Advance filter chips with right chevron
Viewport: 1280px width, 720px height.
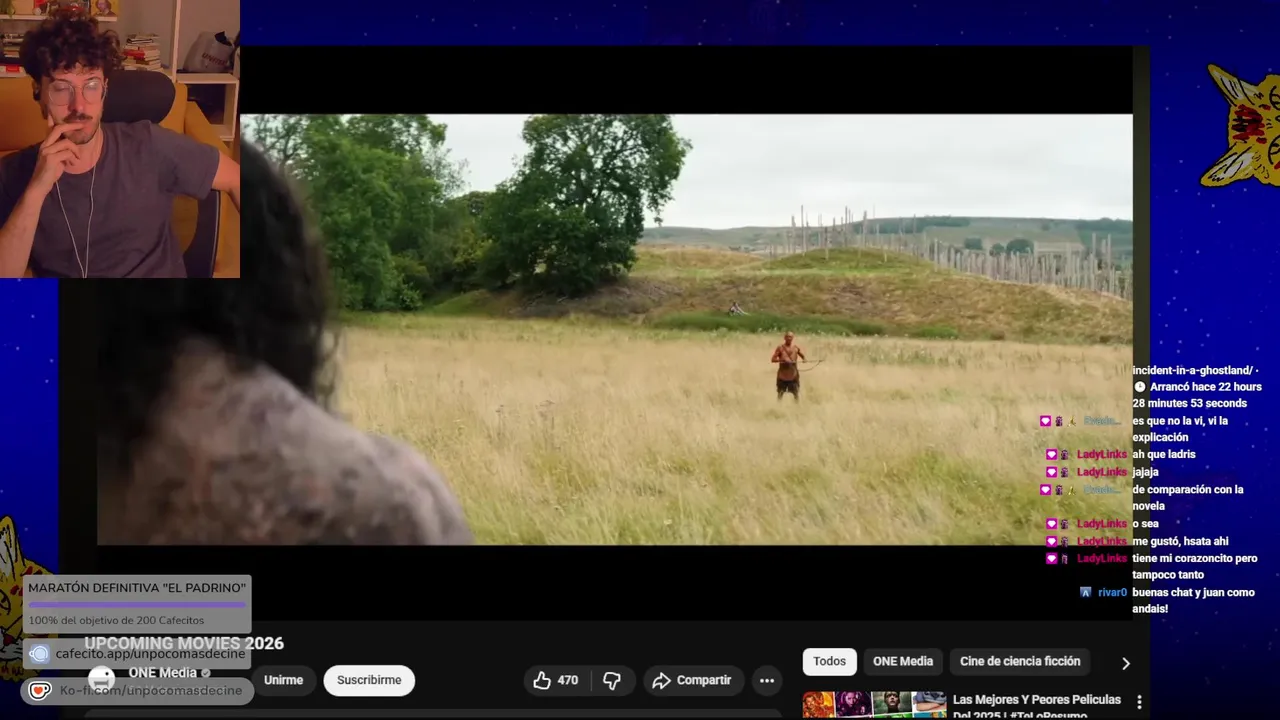coord(1125,663)
